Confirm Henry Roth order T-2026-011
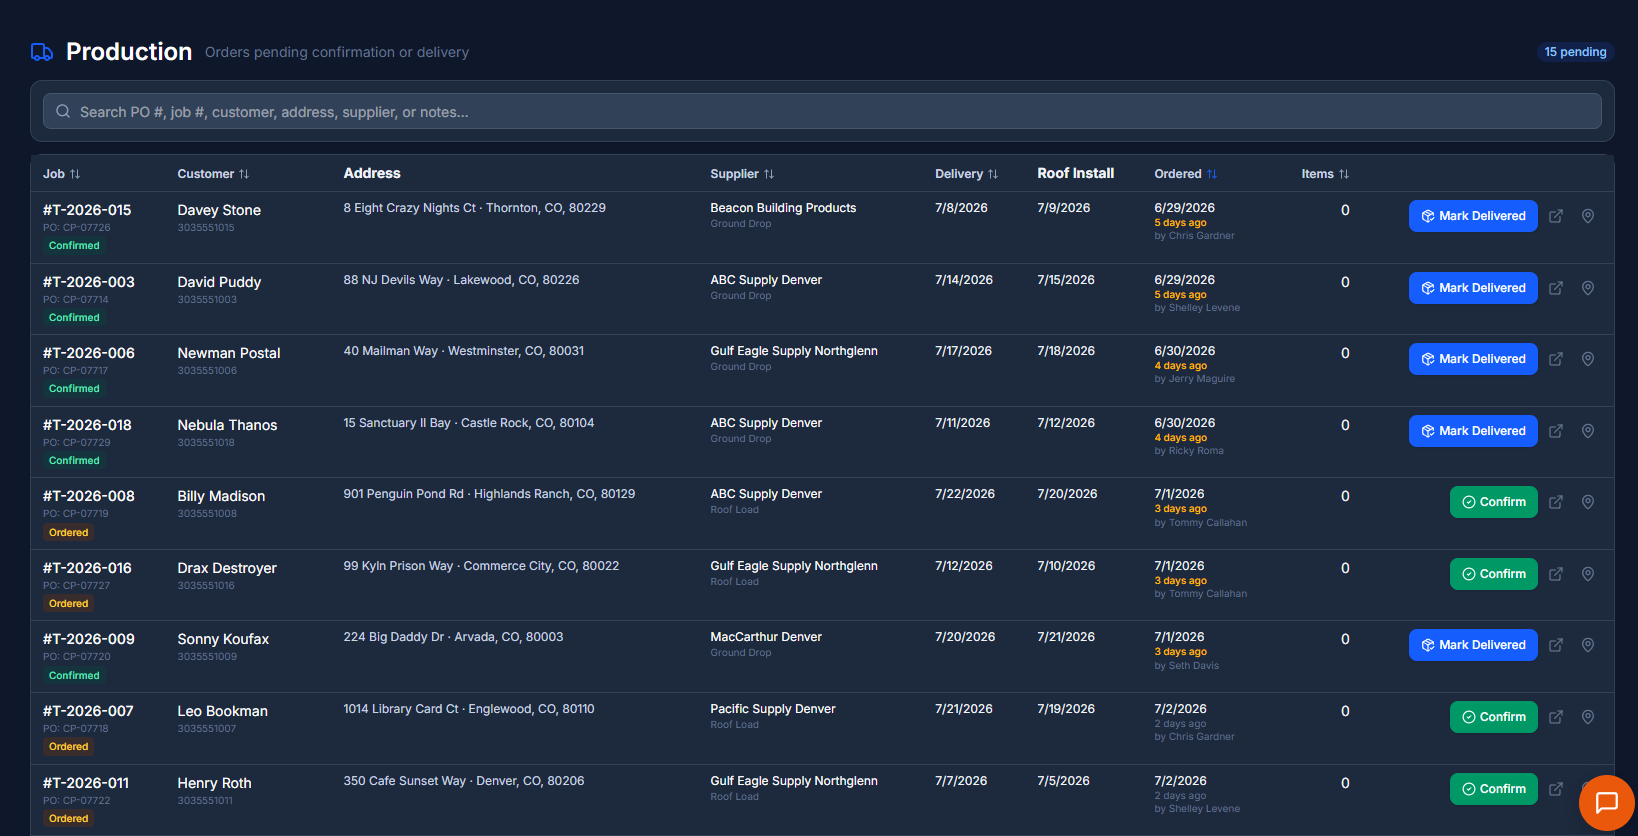Screen dimensions: 1638x836 click(x=1494, y=789)
